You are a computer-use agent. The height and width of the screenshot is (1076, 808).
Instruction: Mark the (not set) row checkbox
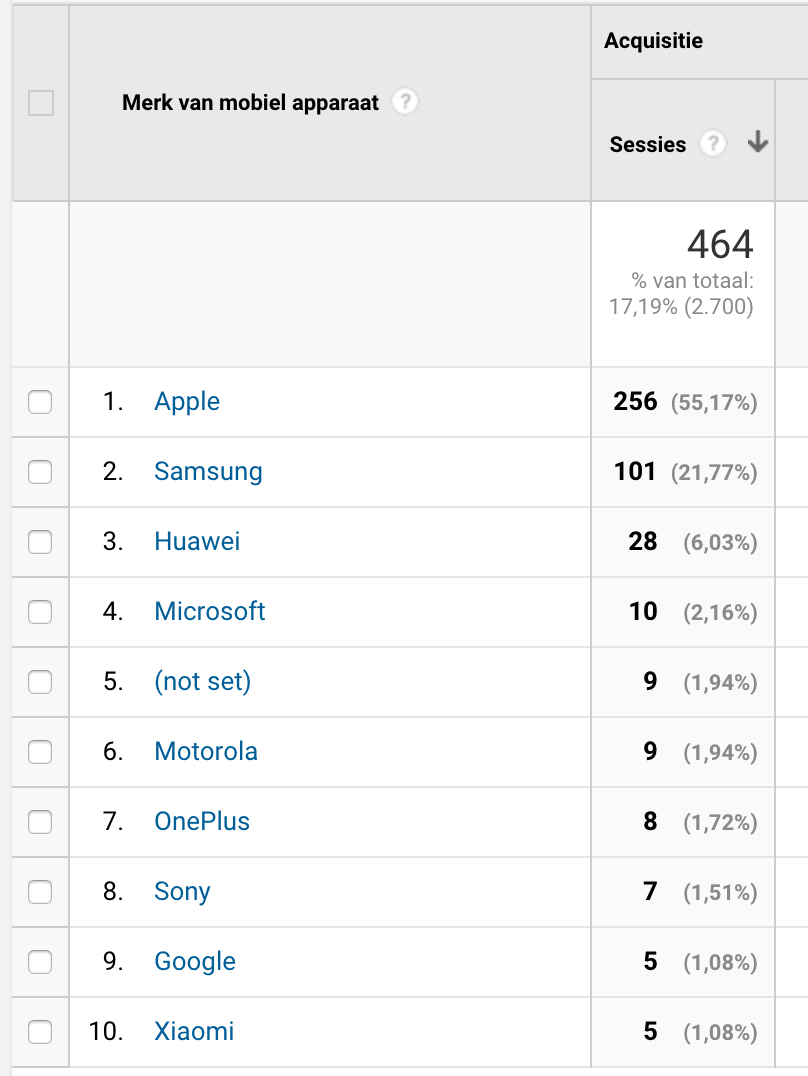[40, 682]
